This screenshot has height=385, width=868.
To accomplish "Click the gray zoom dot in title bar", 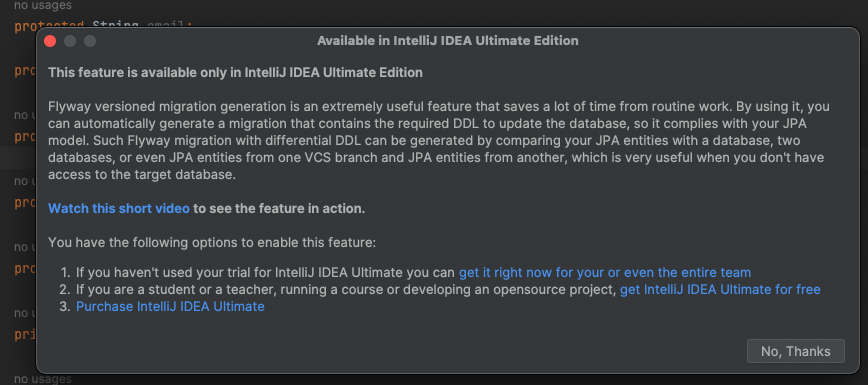I will 90,41.
